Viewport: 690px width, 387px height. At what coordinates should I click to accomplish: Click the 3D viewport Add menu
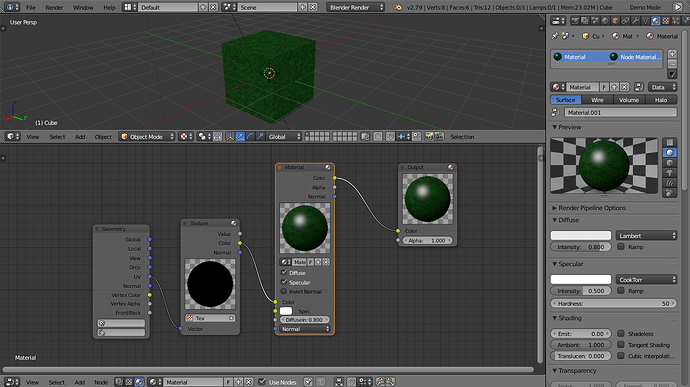[80, 137]
